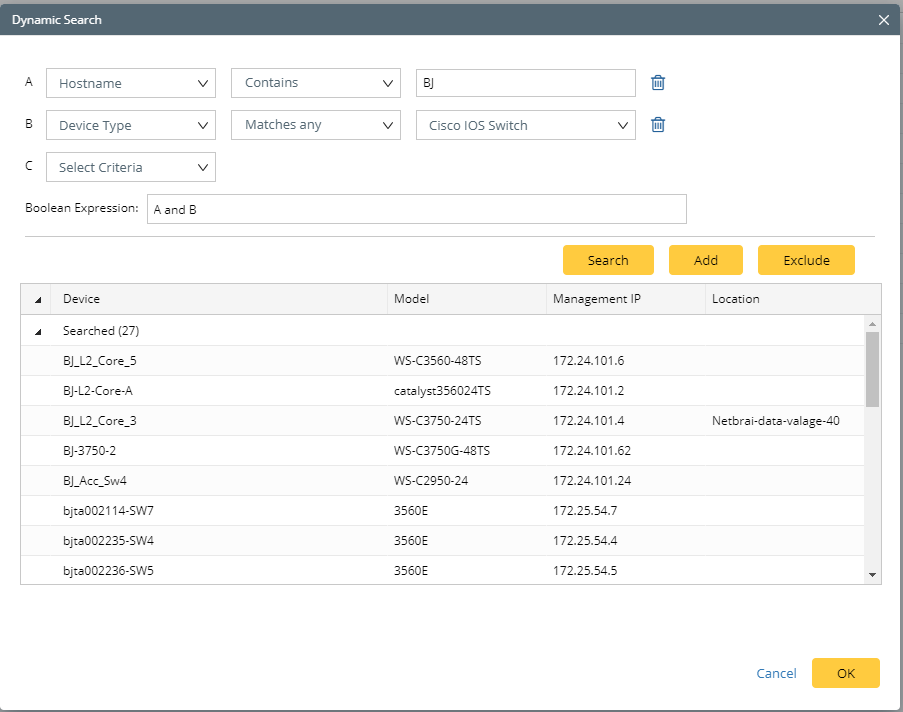903x712 pixels.
Task: Edit the Boolean Expression field
Action: pyautogui.click(x=417, y=208)
